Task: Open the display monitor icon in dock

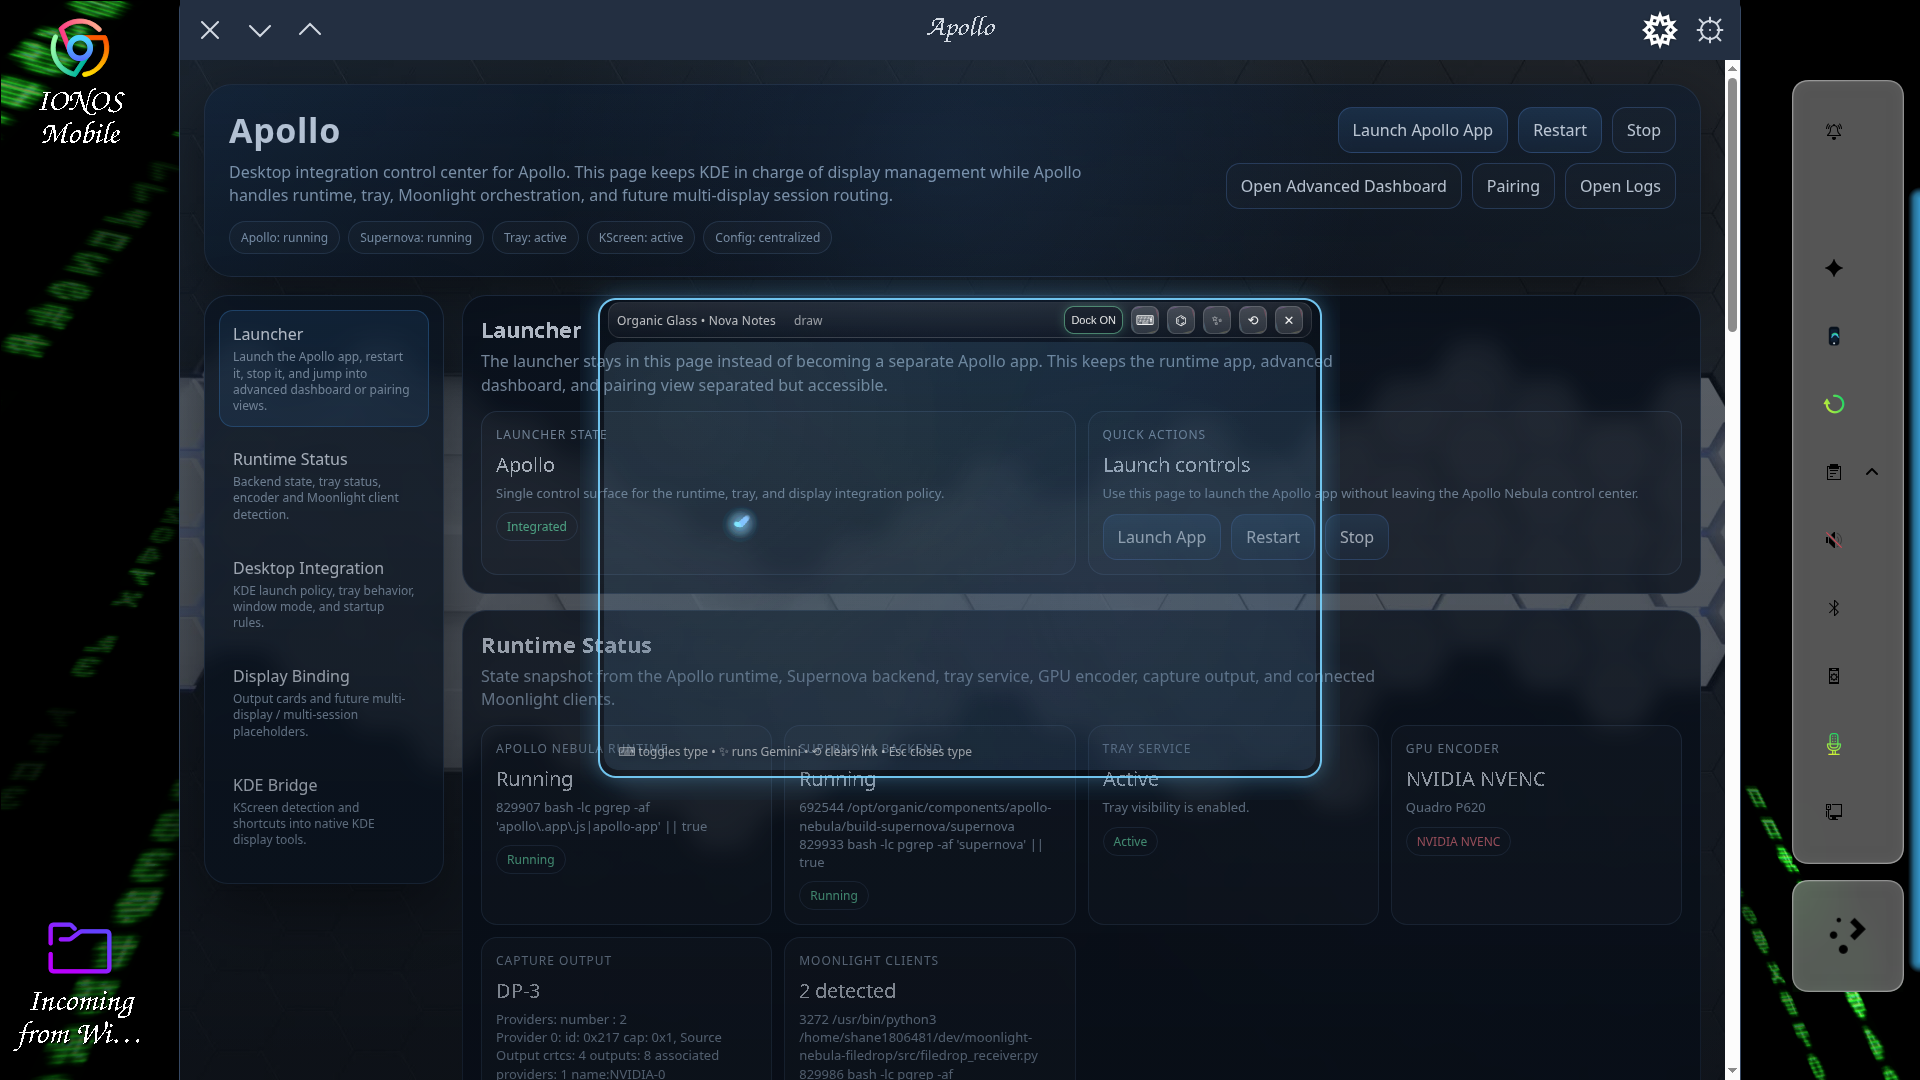Action: tap(1834, 812)
